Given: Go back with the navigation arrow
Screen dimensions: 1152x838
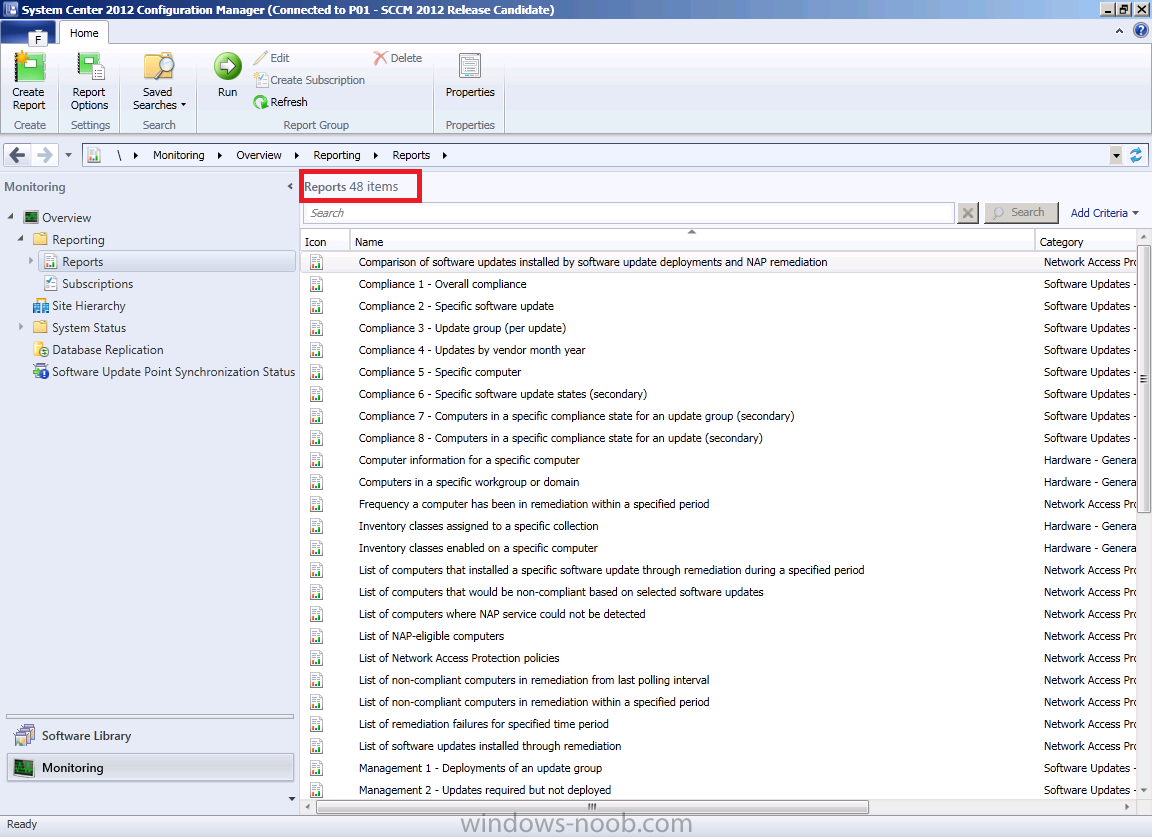Looking at the screenshot, I should 18,155.
